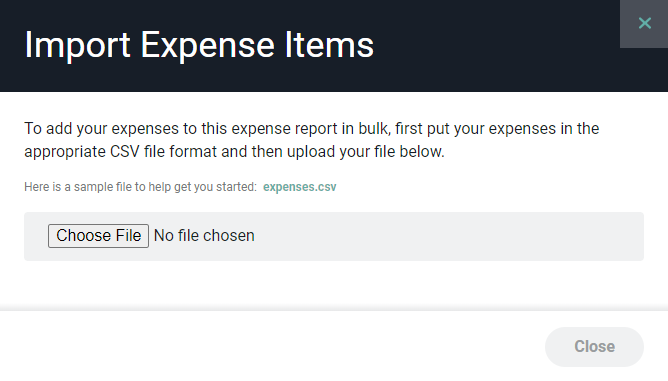Download the expenses.csv sample file
The image size is (668, 381).
point(299,187)
